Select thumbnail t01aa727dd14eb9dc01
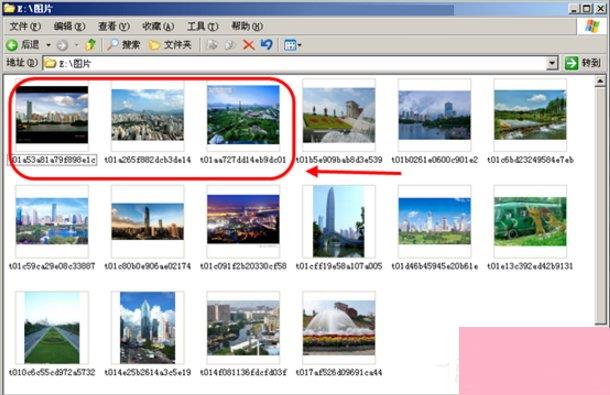This screenshot has width=610, height=395. (x=243, y=115)
